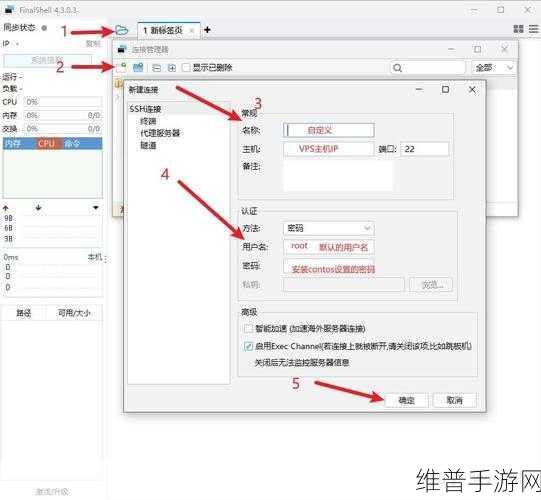Switch to grid layout view icon
This screenshot has height=500, width=541.
(518, 29)
